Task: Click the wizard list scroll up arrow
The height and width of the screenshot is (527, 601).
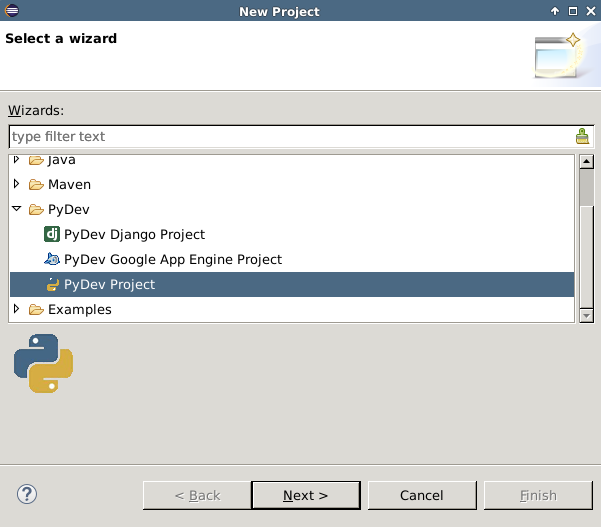Action: (586, 161)
